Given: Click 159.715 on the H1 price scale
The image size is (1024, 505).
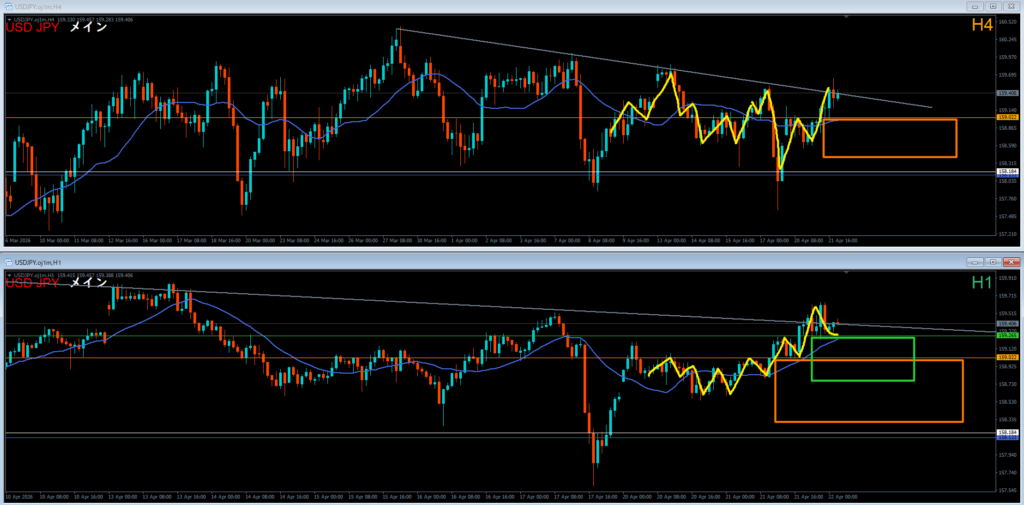Looking at the screenshot, I should click(x=1006, y=295).
